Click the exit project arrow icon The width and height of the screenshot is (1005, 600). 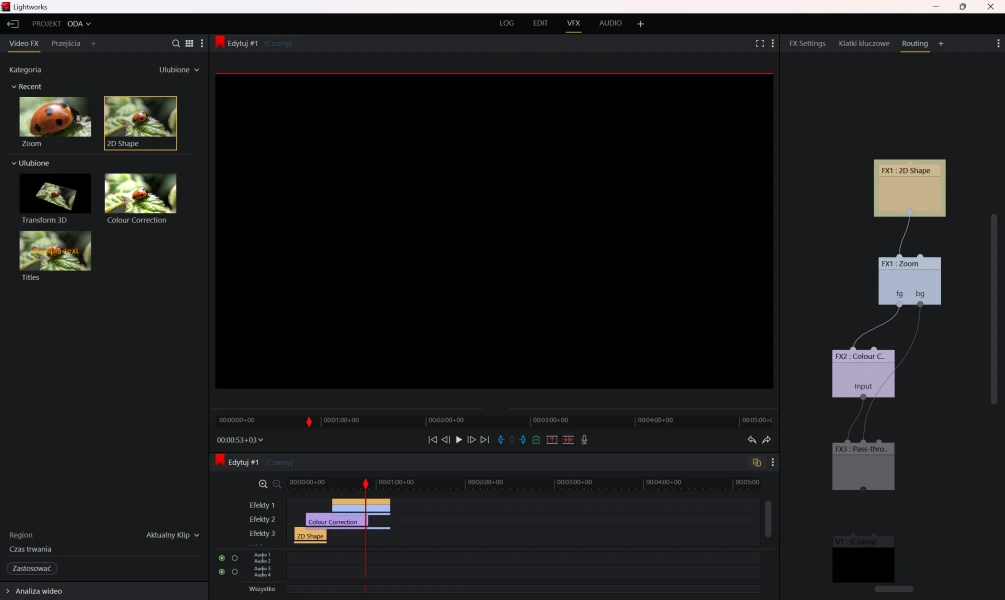[13, 23]
